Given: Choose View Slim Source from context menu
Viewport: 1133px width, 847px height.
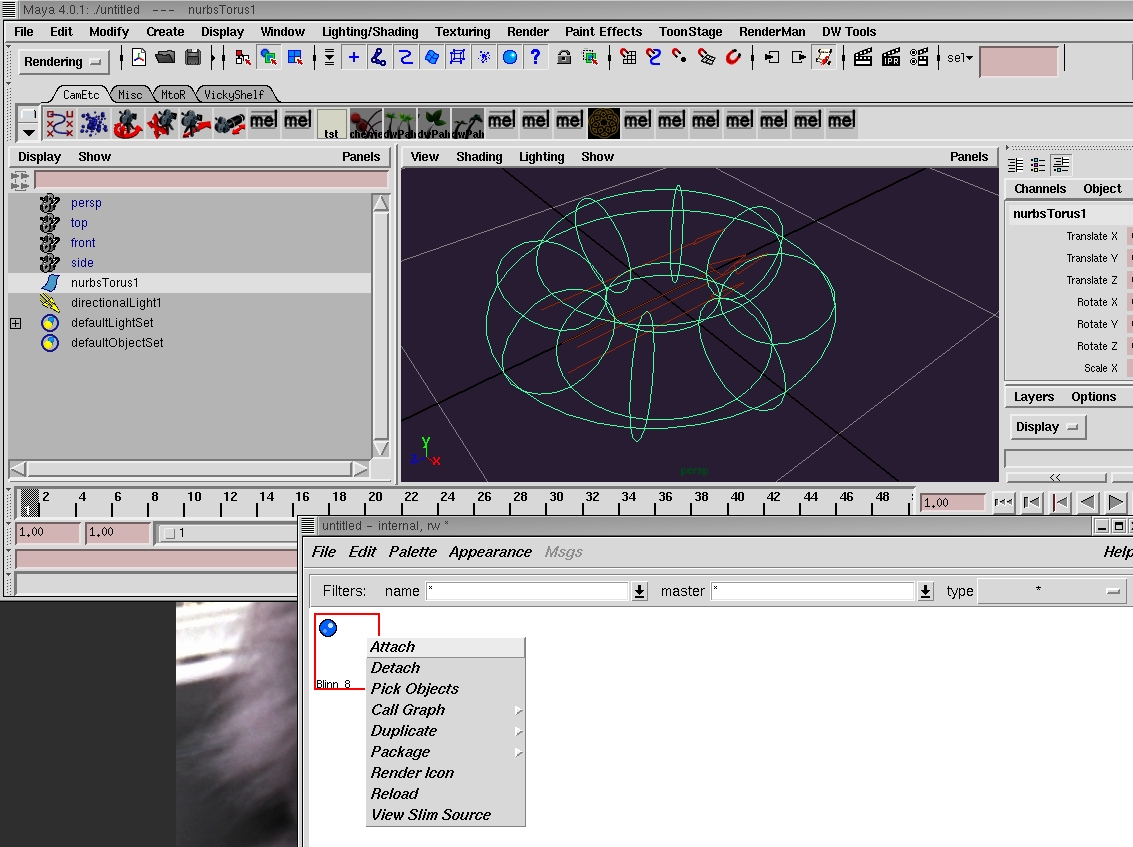Looking at the screenshot, I should [446, 814].
